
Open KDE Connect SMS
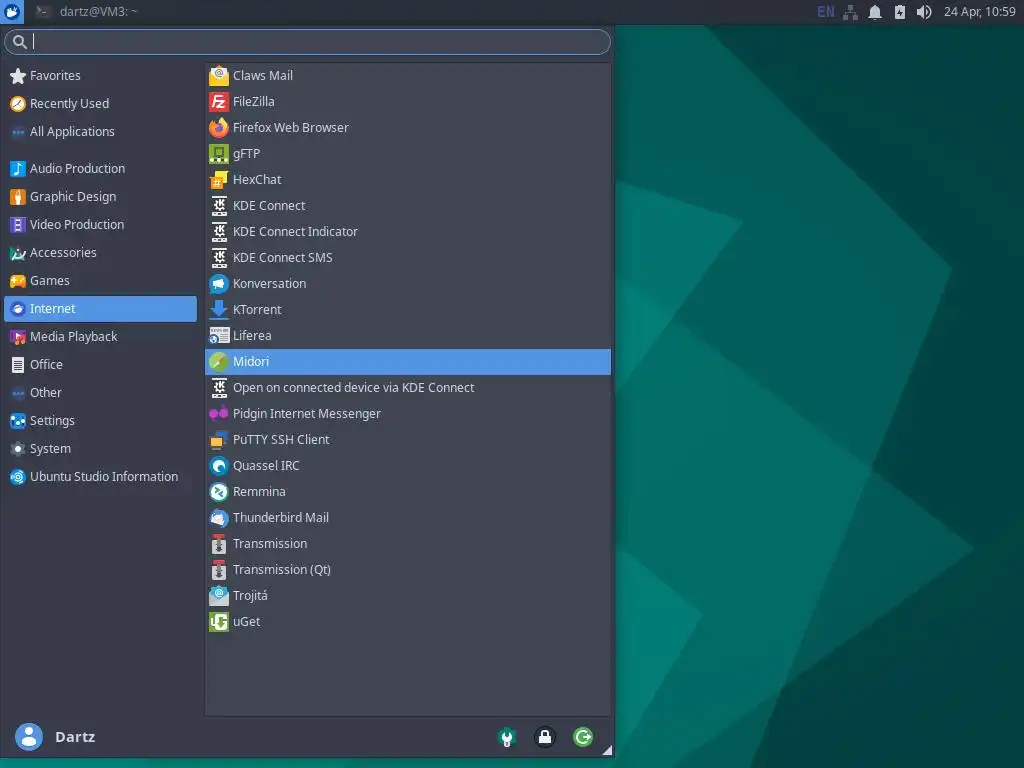408,258
